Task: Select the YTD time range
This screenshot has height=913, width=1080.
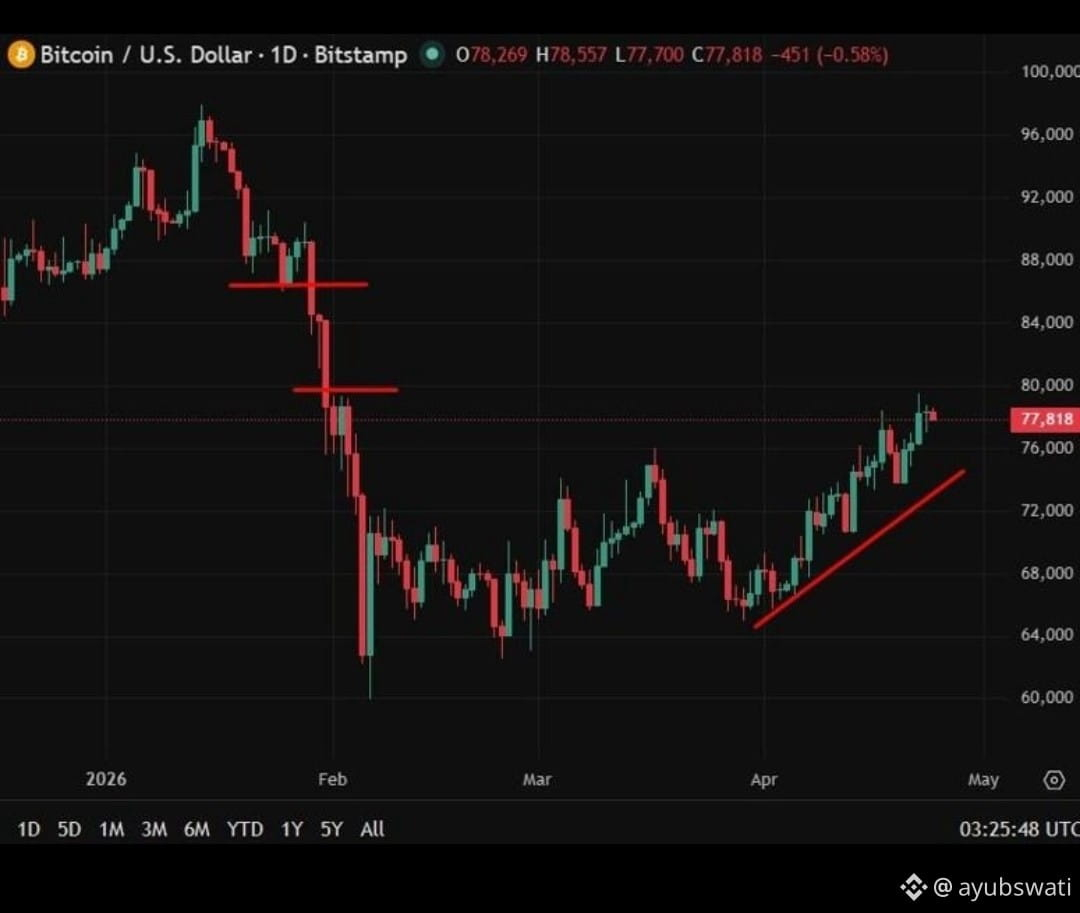Action: [x=245, y=829]
